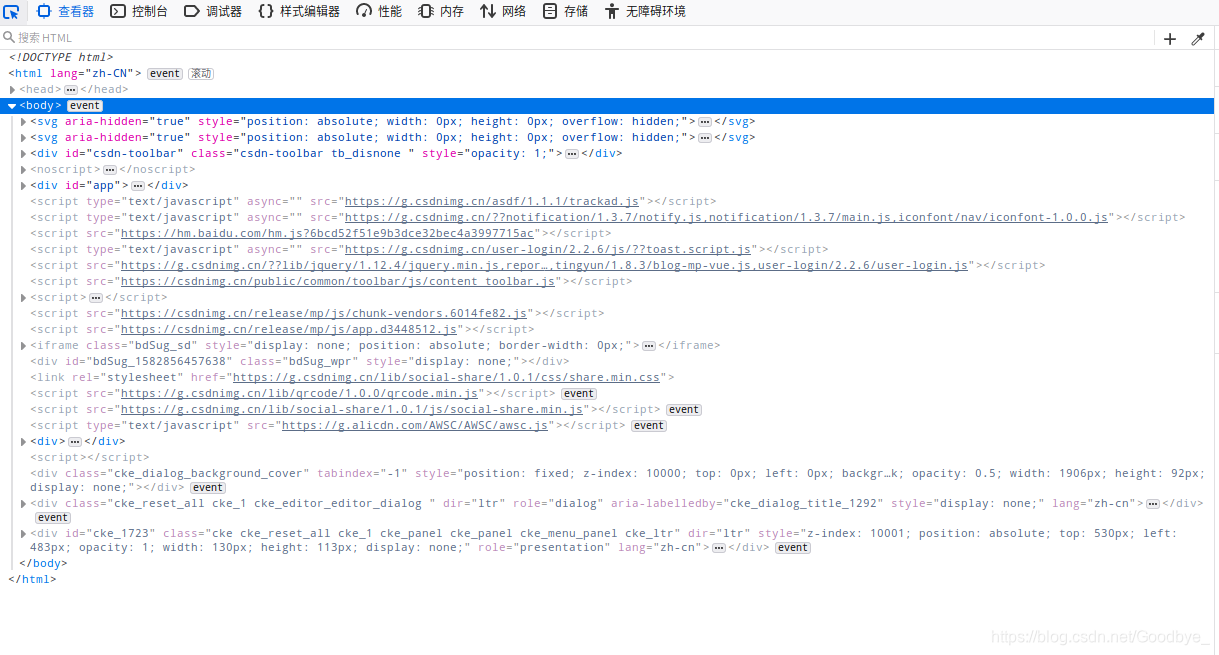The image size is (1219, 655).
Task: Expand the head element
Action: point(12,90)
